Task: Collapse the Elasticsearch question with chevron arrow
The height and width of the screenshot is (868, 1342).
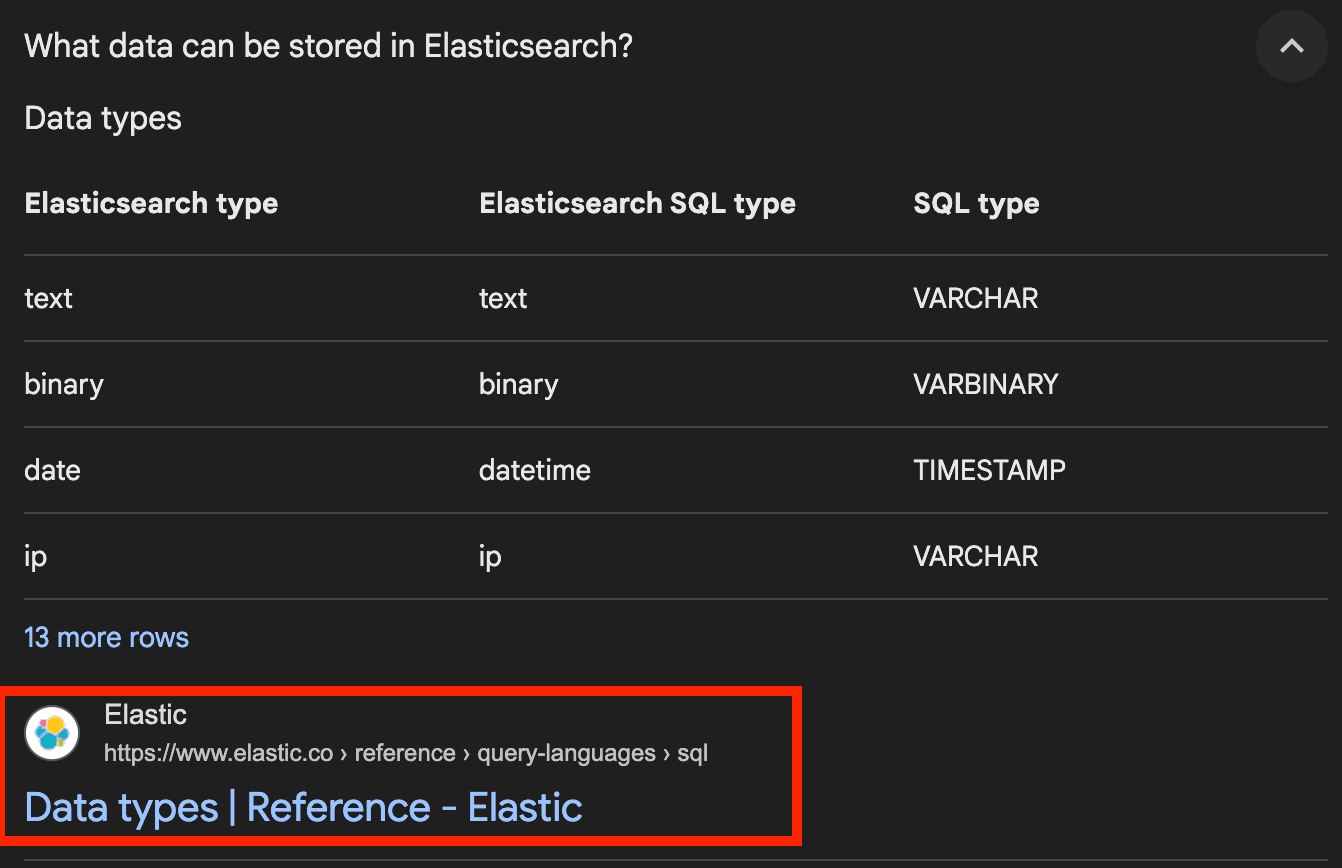Action: 1291,46
